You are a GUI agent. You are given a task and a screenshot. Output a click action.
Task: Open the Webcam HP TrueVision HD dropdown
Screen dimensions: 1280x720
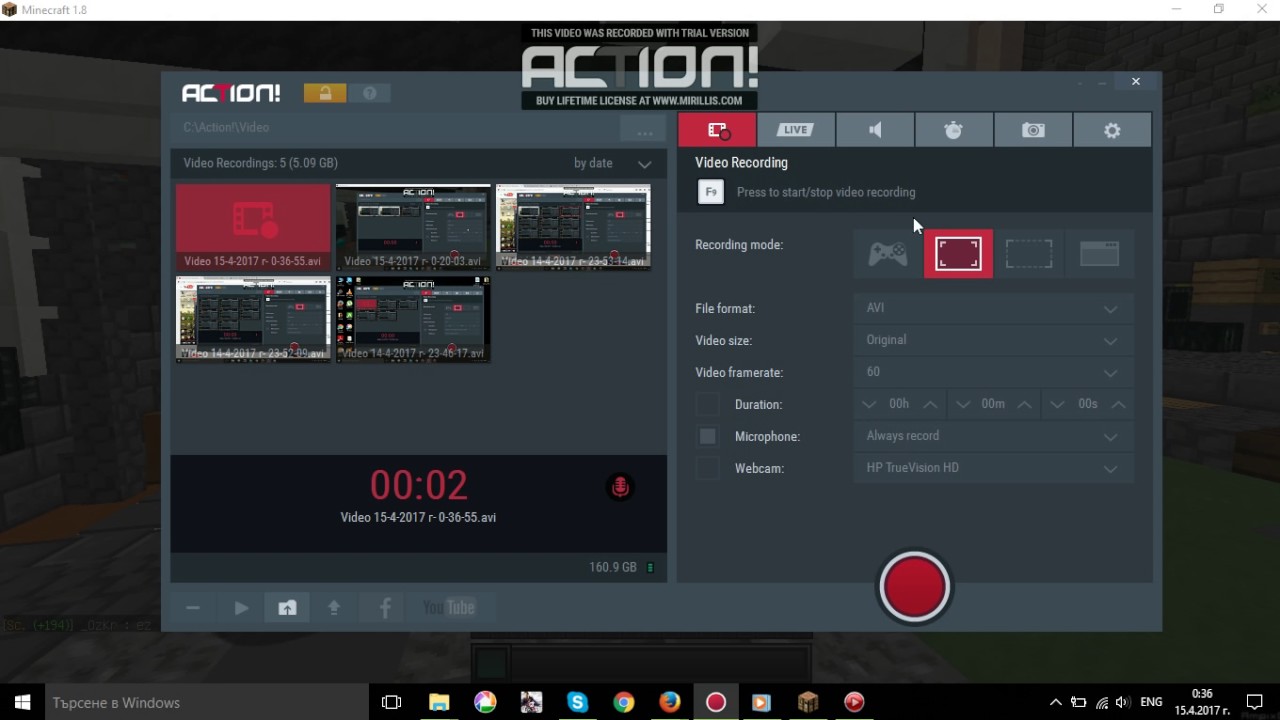[993, 468]
